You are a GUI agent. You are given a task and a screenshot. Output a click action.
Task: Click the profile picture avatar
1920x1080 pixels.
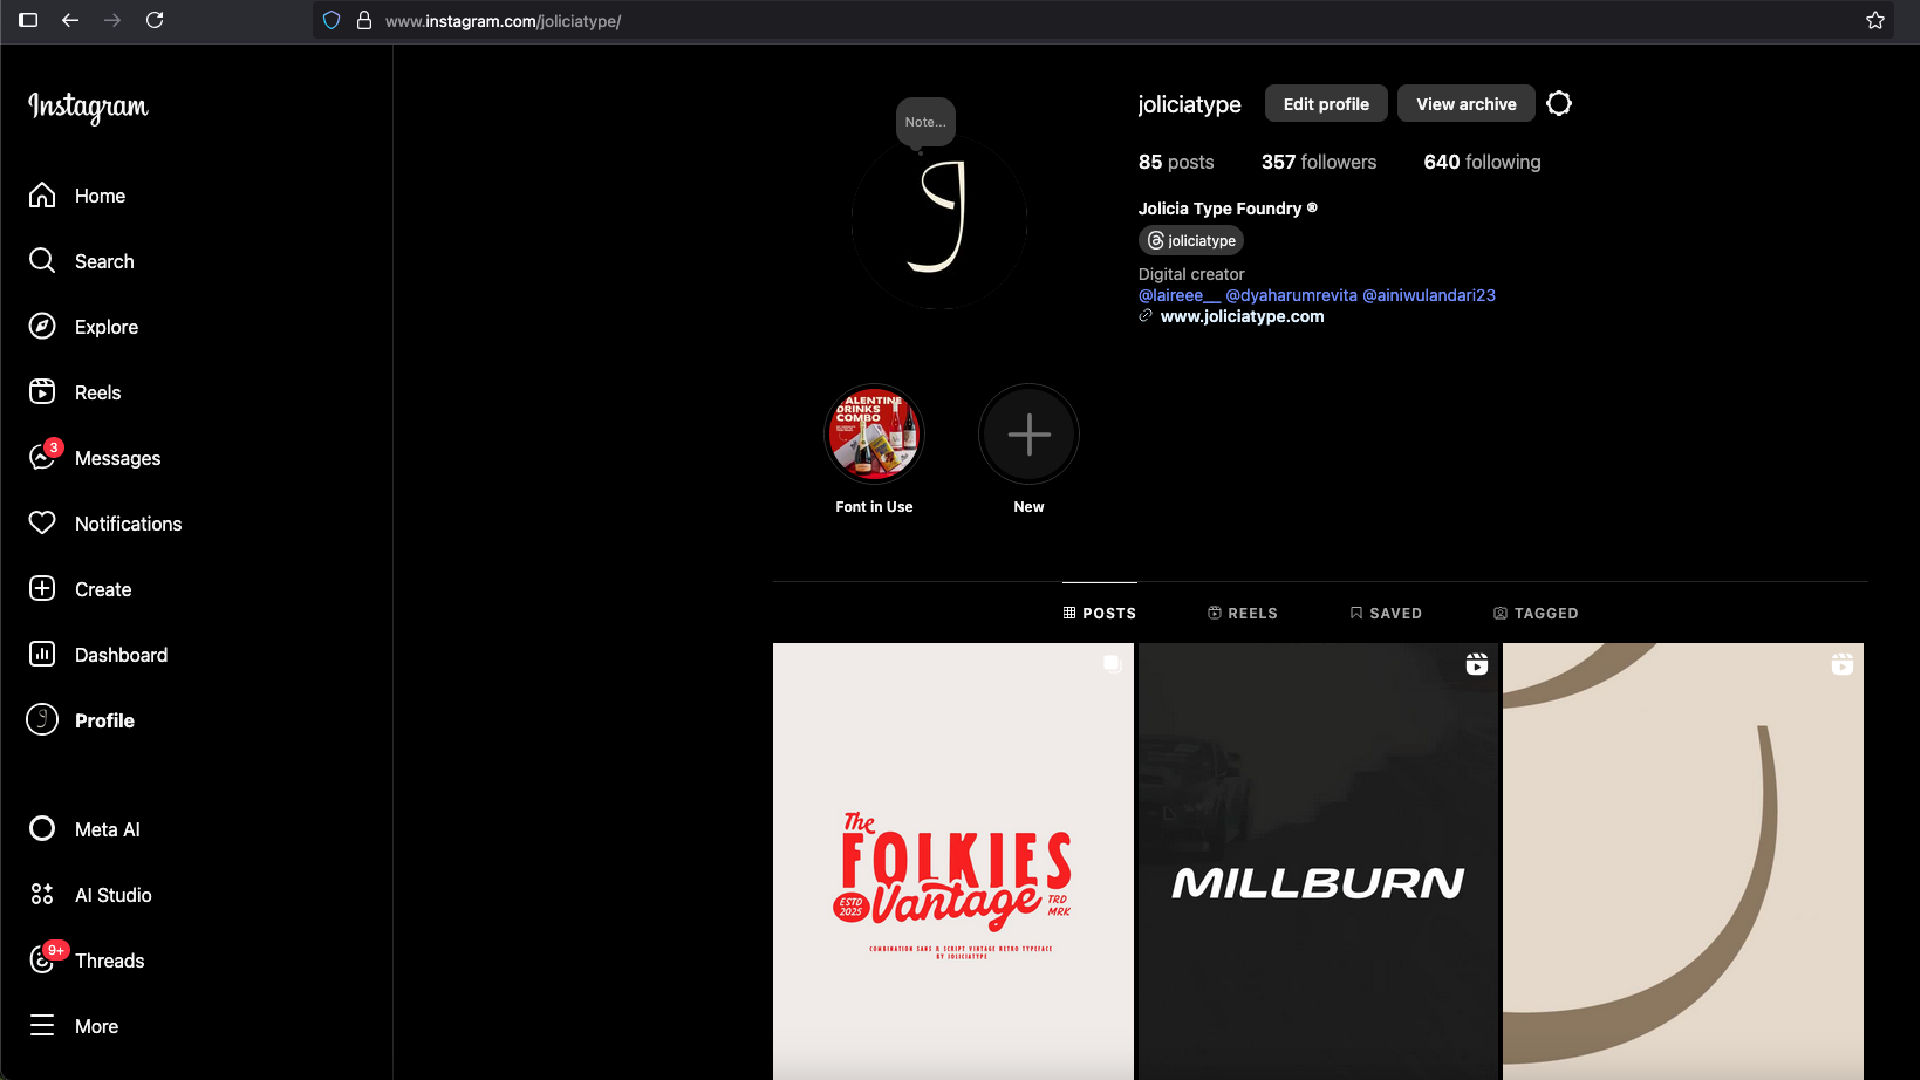coord(939,221)
